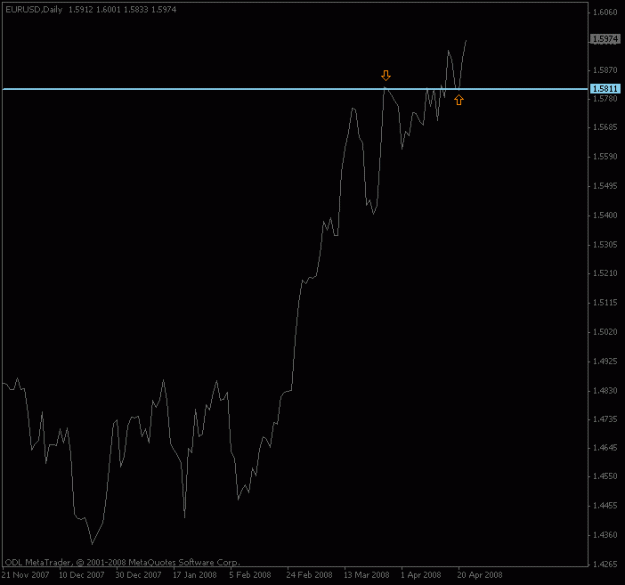Viewport: 625px width, 585px height.
Task: Click the 1.5974 current price tag
Action: coord(605,39)
